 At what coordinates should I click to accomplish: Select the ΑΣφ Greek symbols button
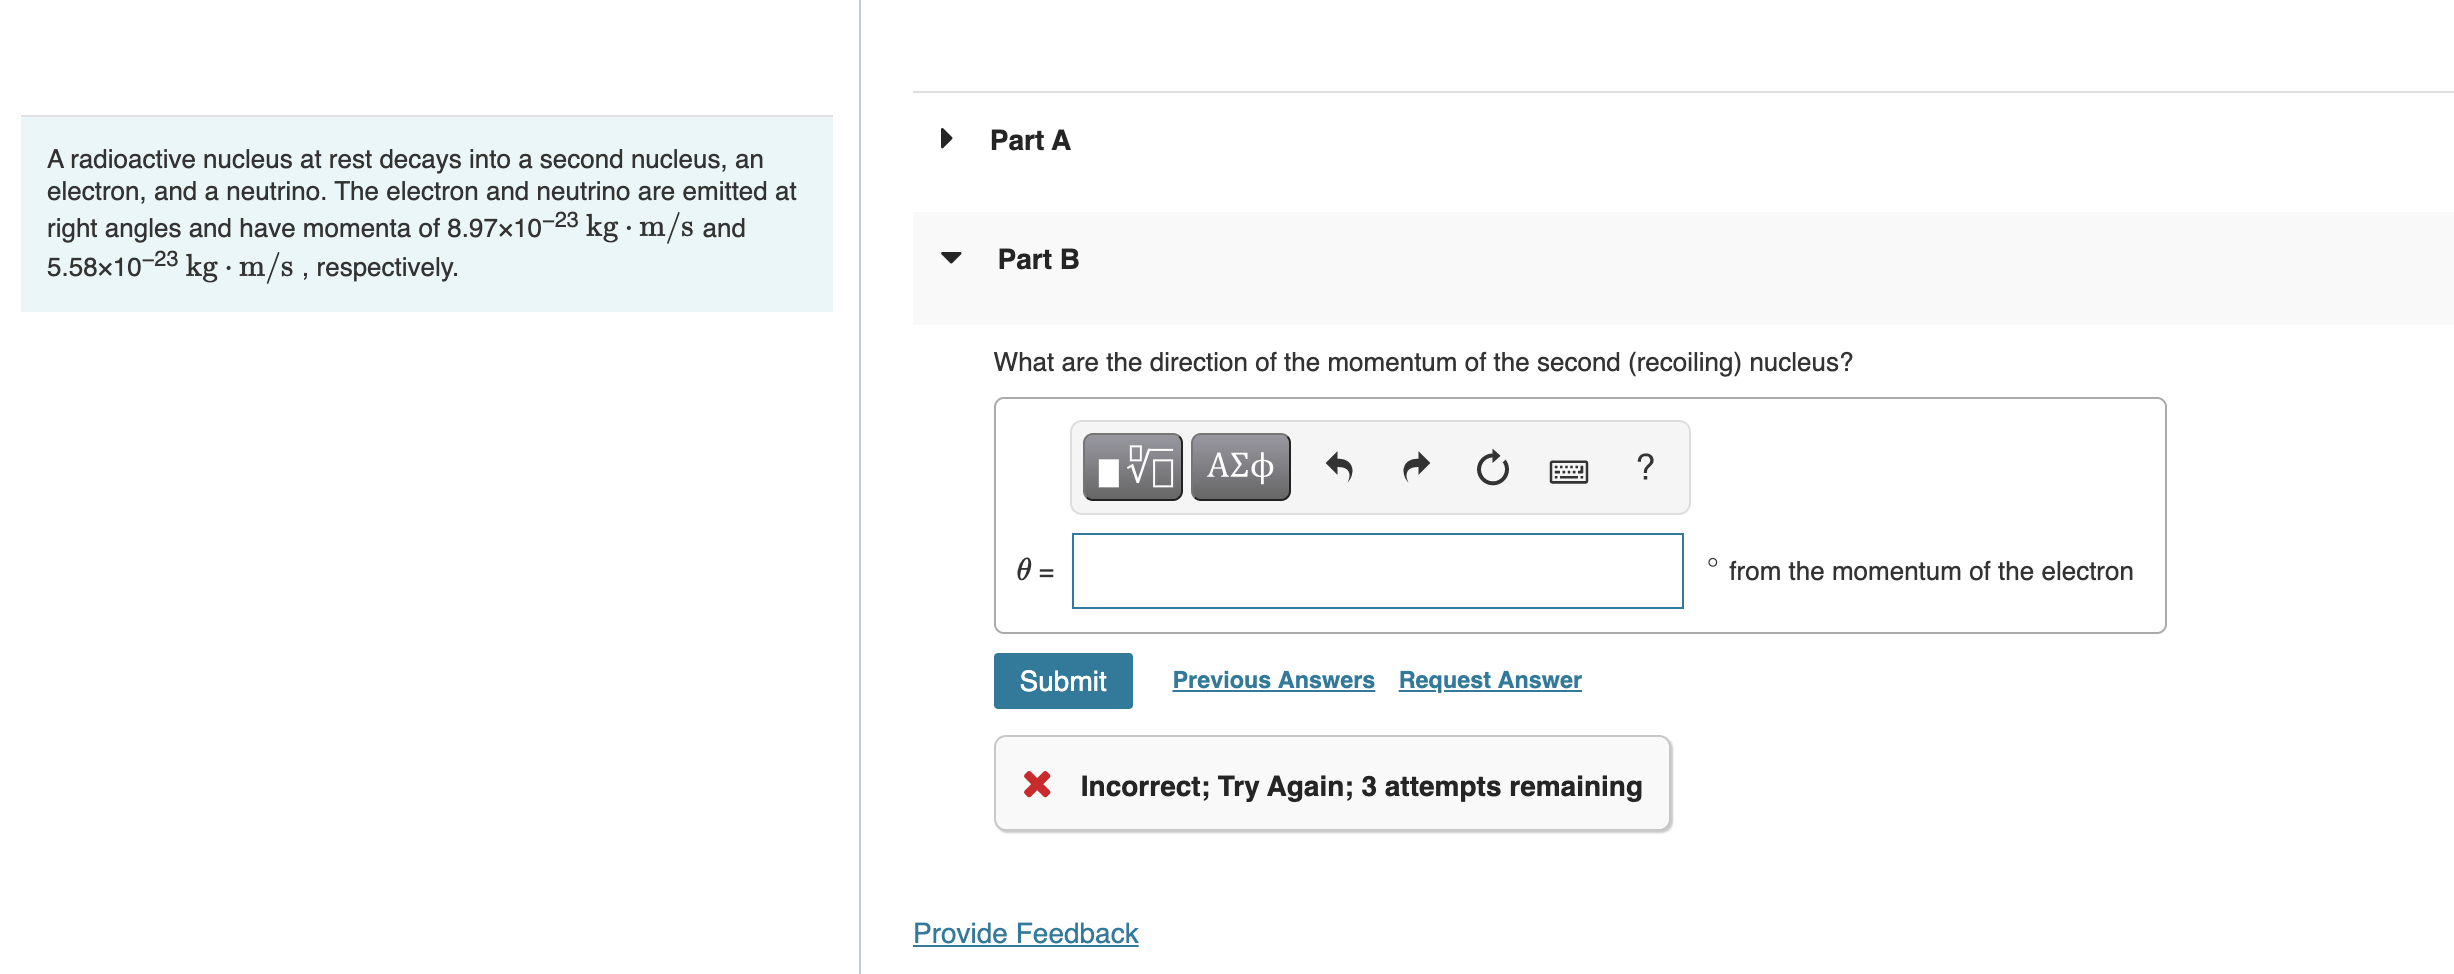(1239, 466)
